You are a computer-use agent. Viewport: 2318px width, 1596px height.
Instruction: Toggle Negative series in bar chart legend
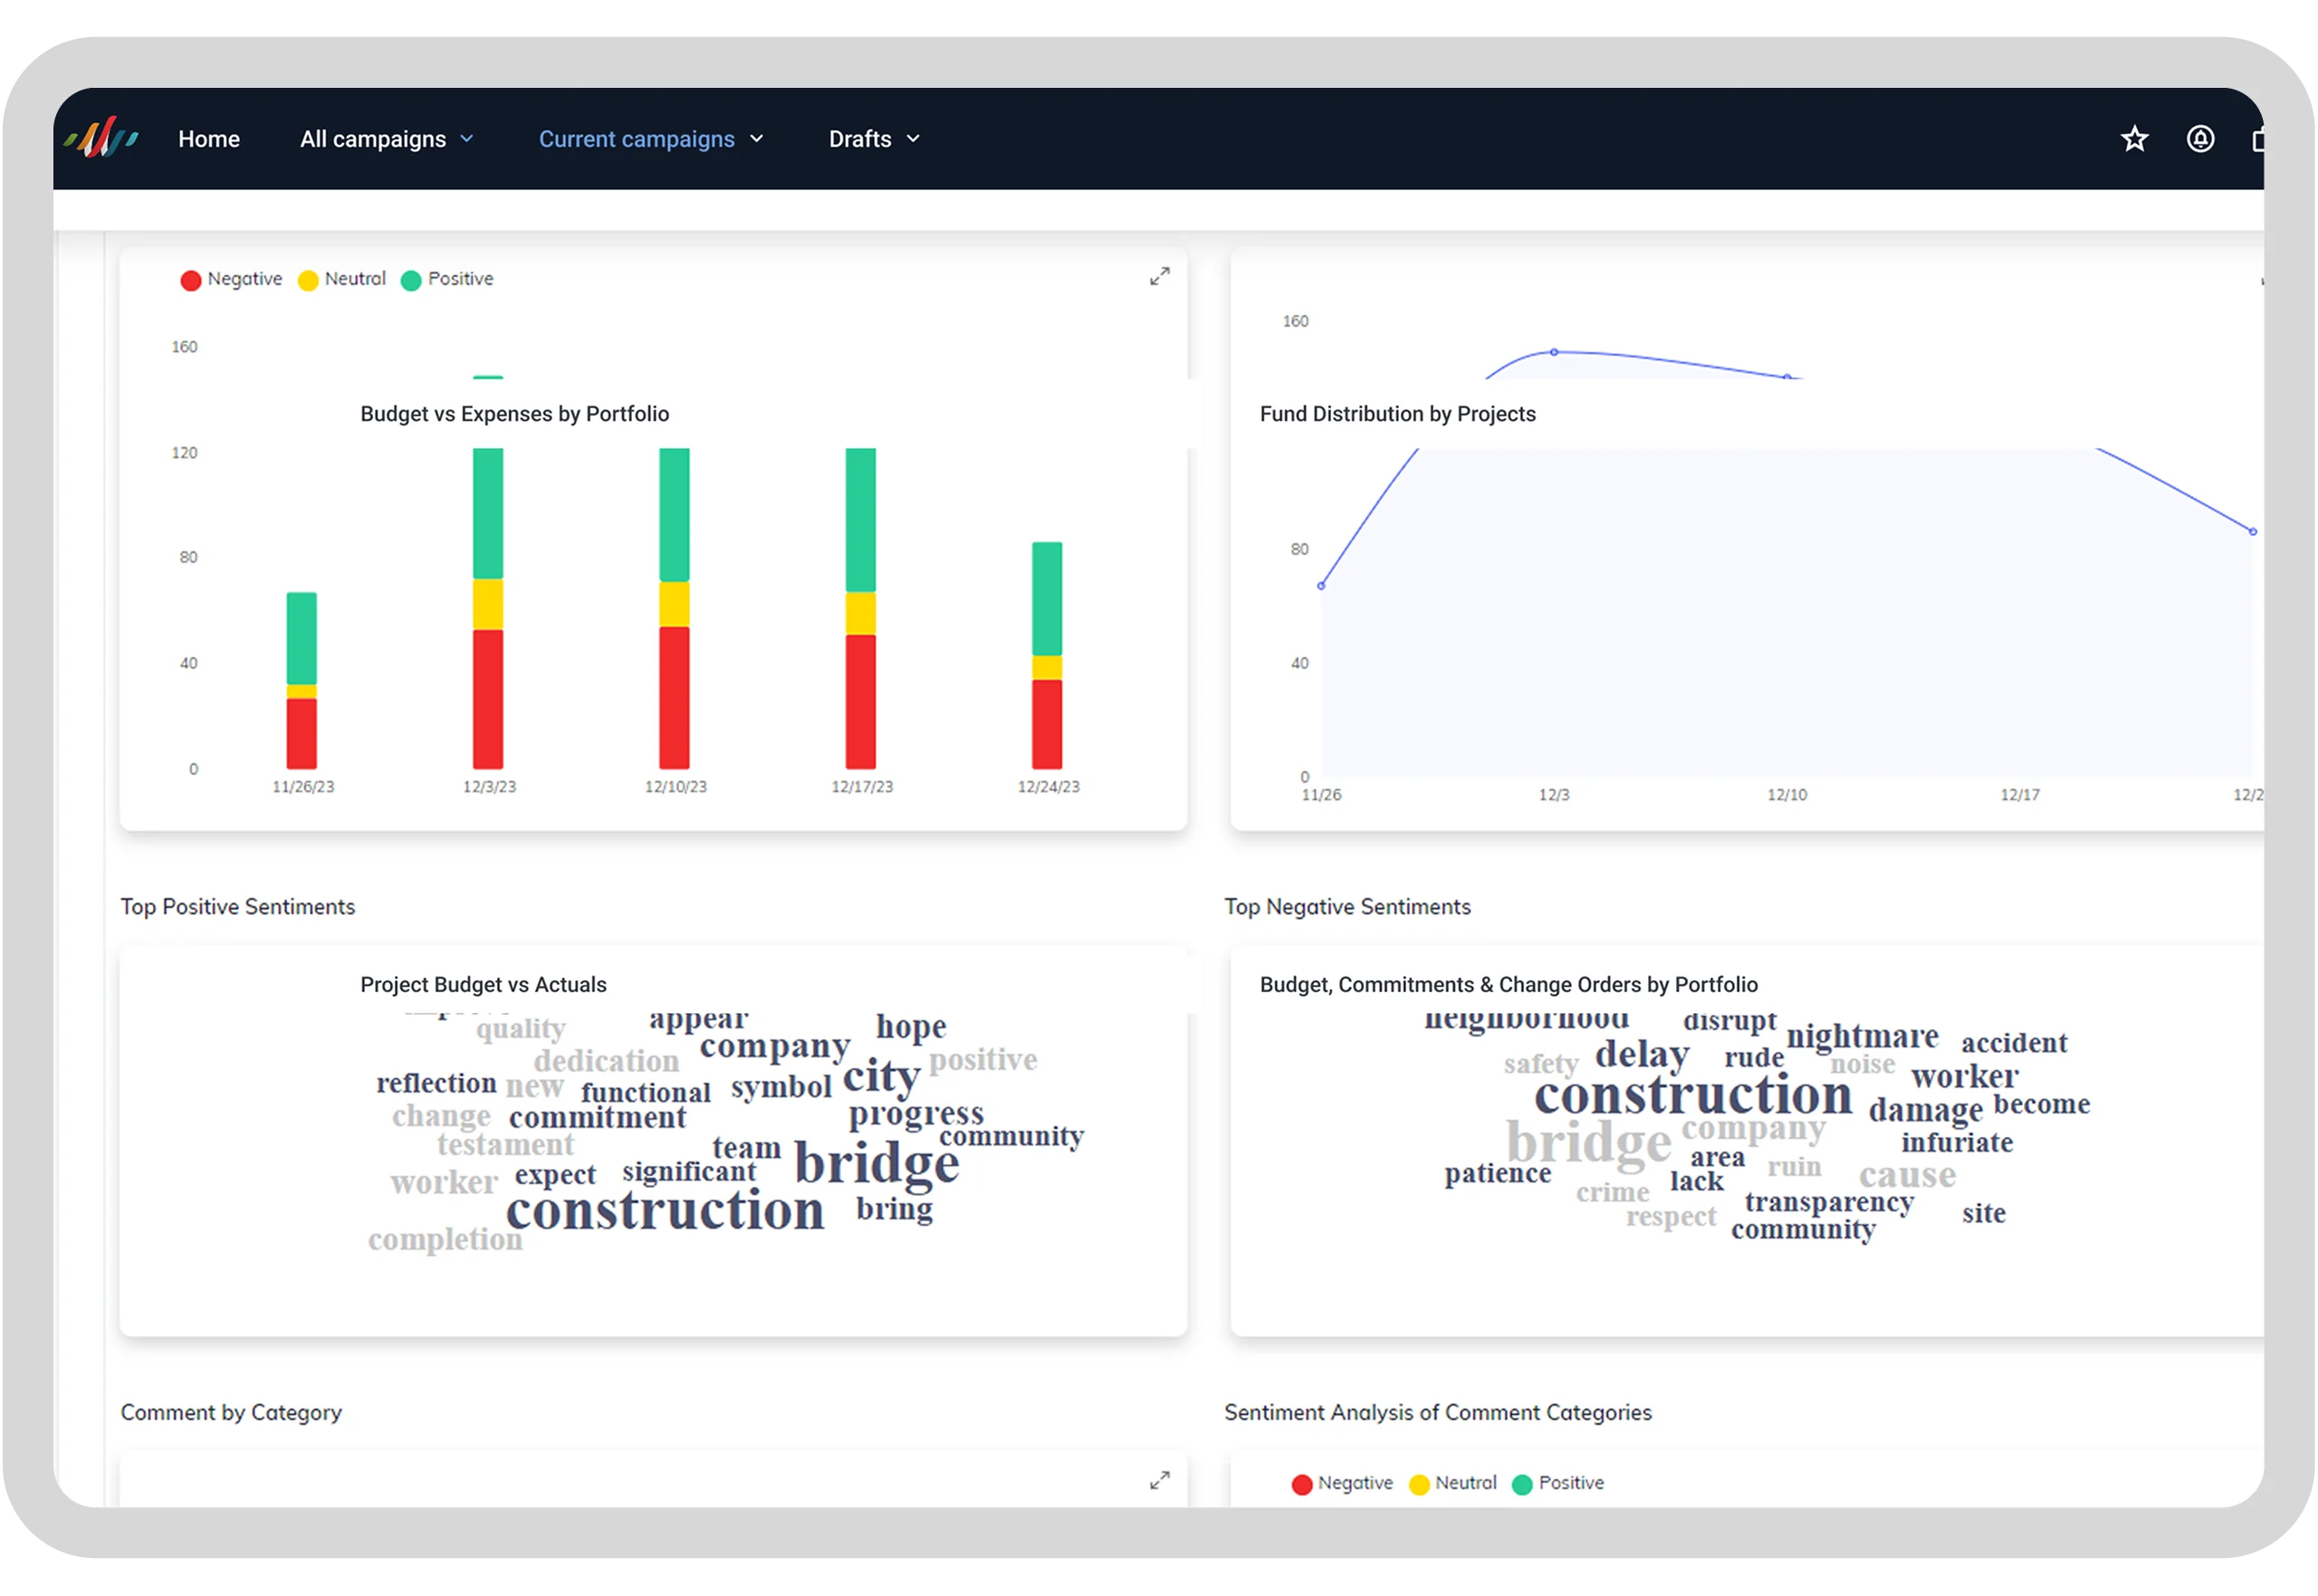[x=231, y=279]
